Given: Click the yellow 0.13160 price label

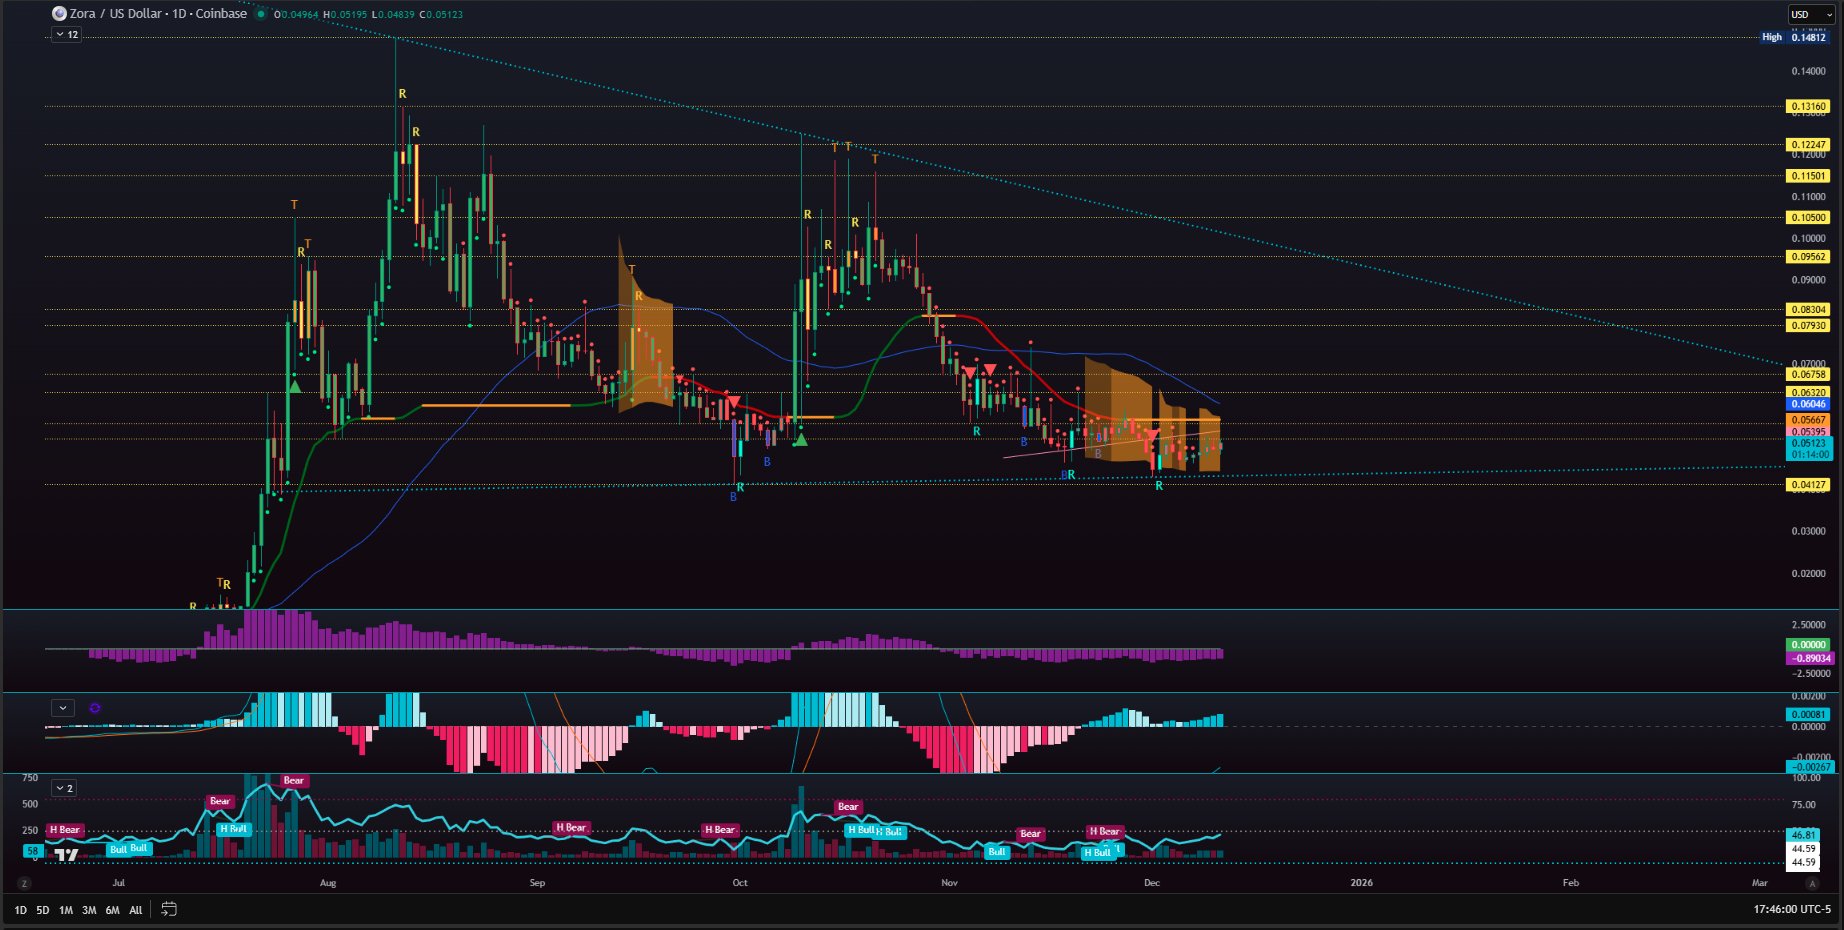Looking at the screenshot, I should 1808,106.
